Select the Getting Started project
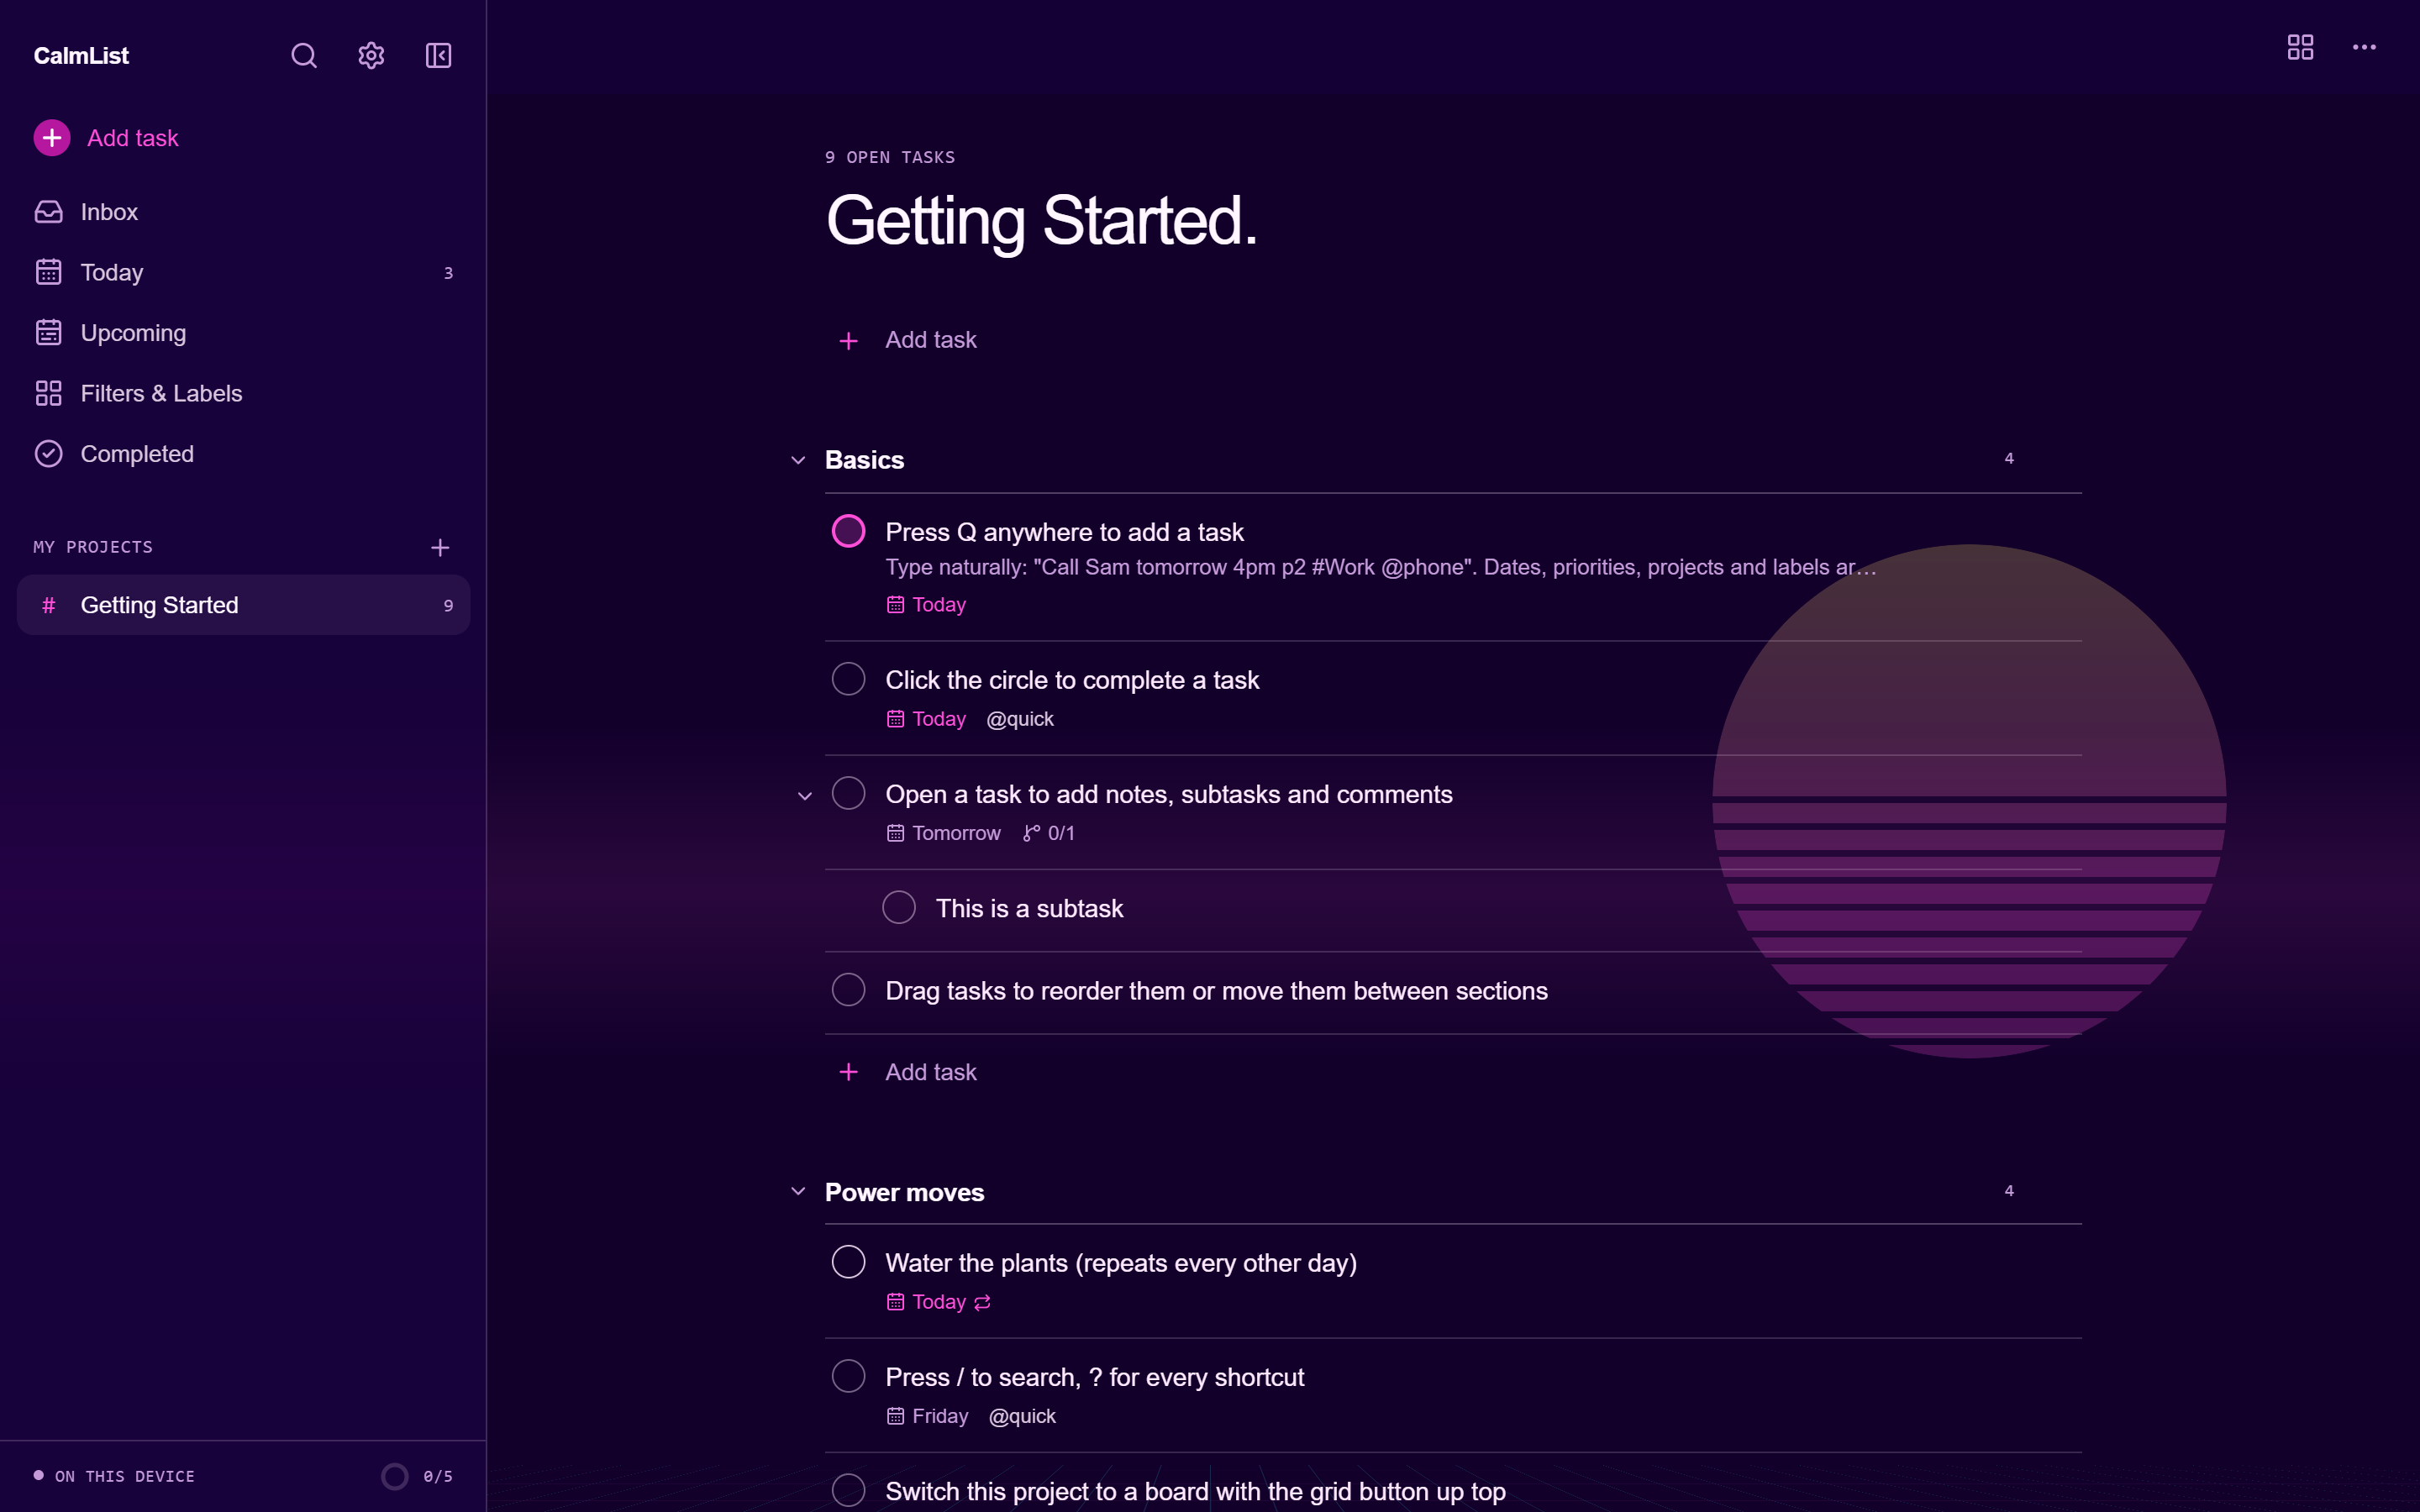This screenshot has width=2420, height=1512. [243, 605]
